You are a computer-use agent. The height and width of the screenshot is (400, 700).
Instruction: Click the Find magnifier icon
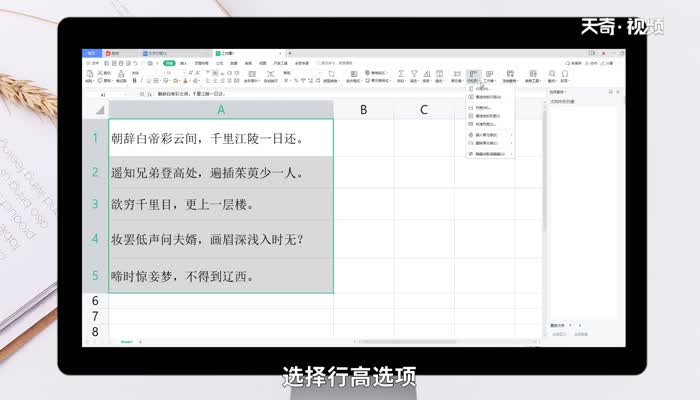(x=552, y=74)
